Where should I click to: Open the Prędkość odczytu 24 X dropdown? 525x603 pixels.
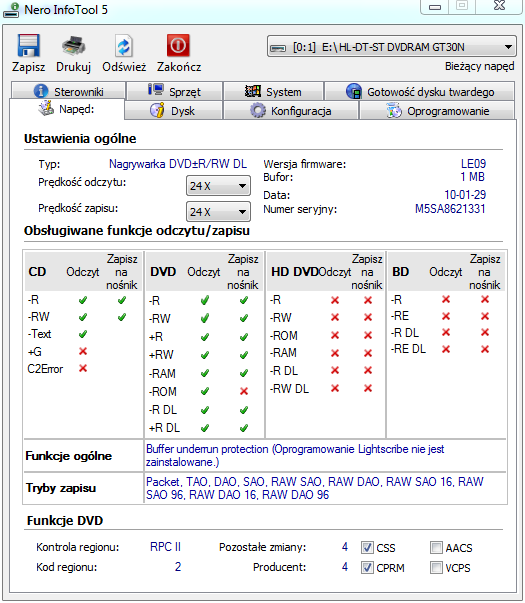pos(218,186)
